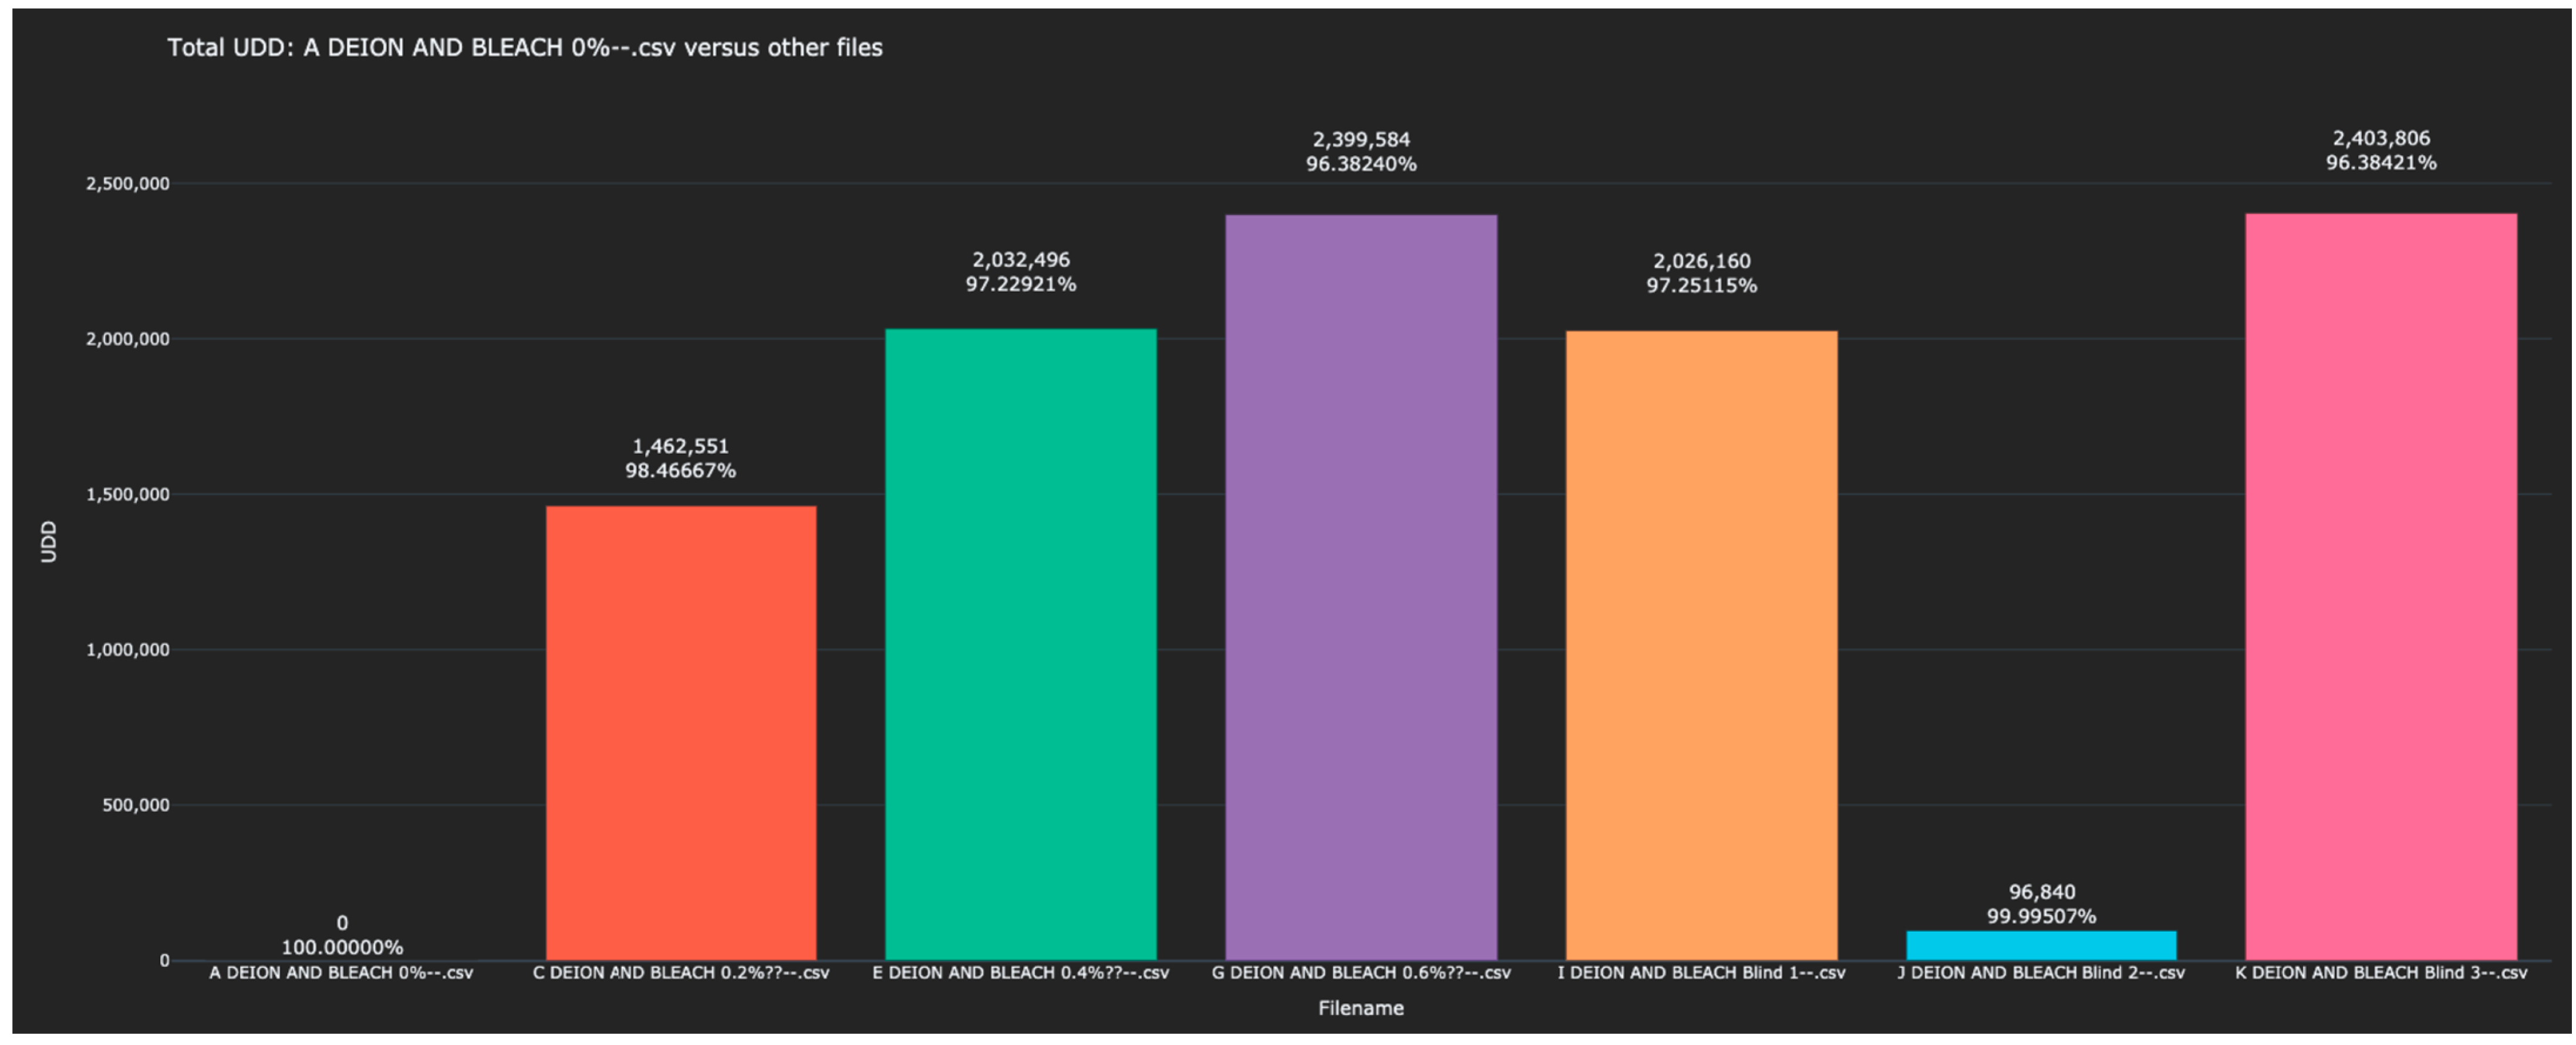This screenshot has width=2576, height=1045.
Task: Click the 100.00000% label for file A
Action: click(342, 947)
